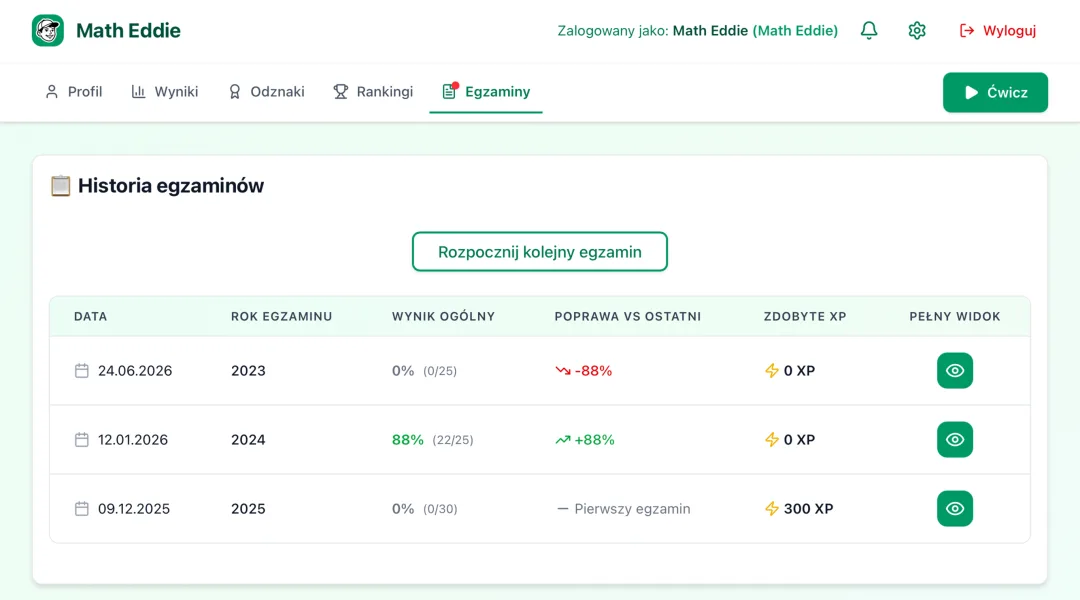
Task: Click calendar icon beside 09.12.2025
Action: tap(81, 508)
